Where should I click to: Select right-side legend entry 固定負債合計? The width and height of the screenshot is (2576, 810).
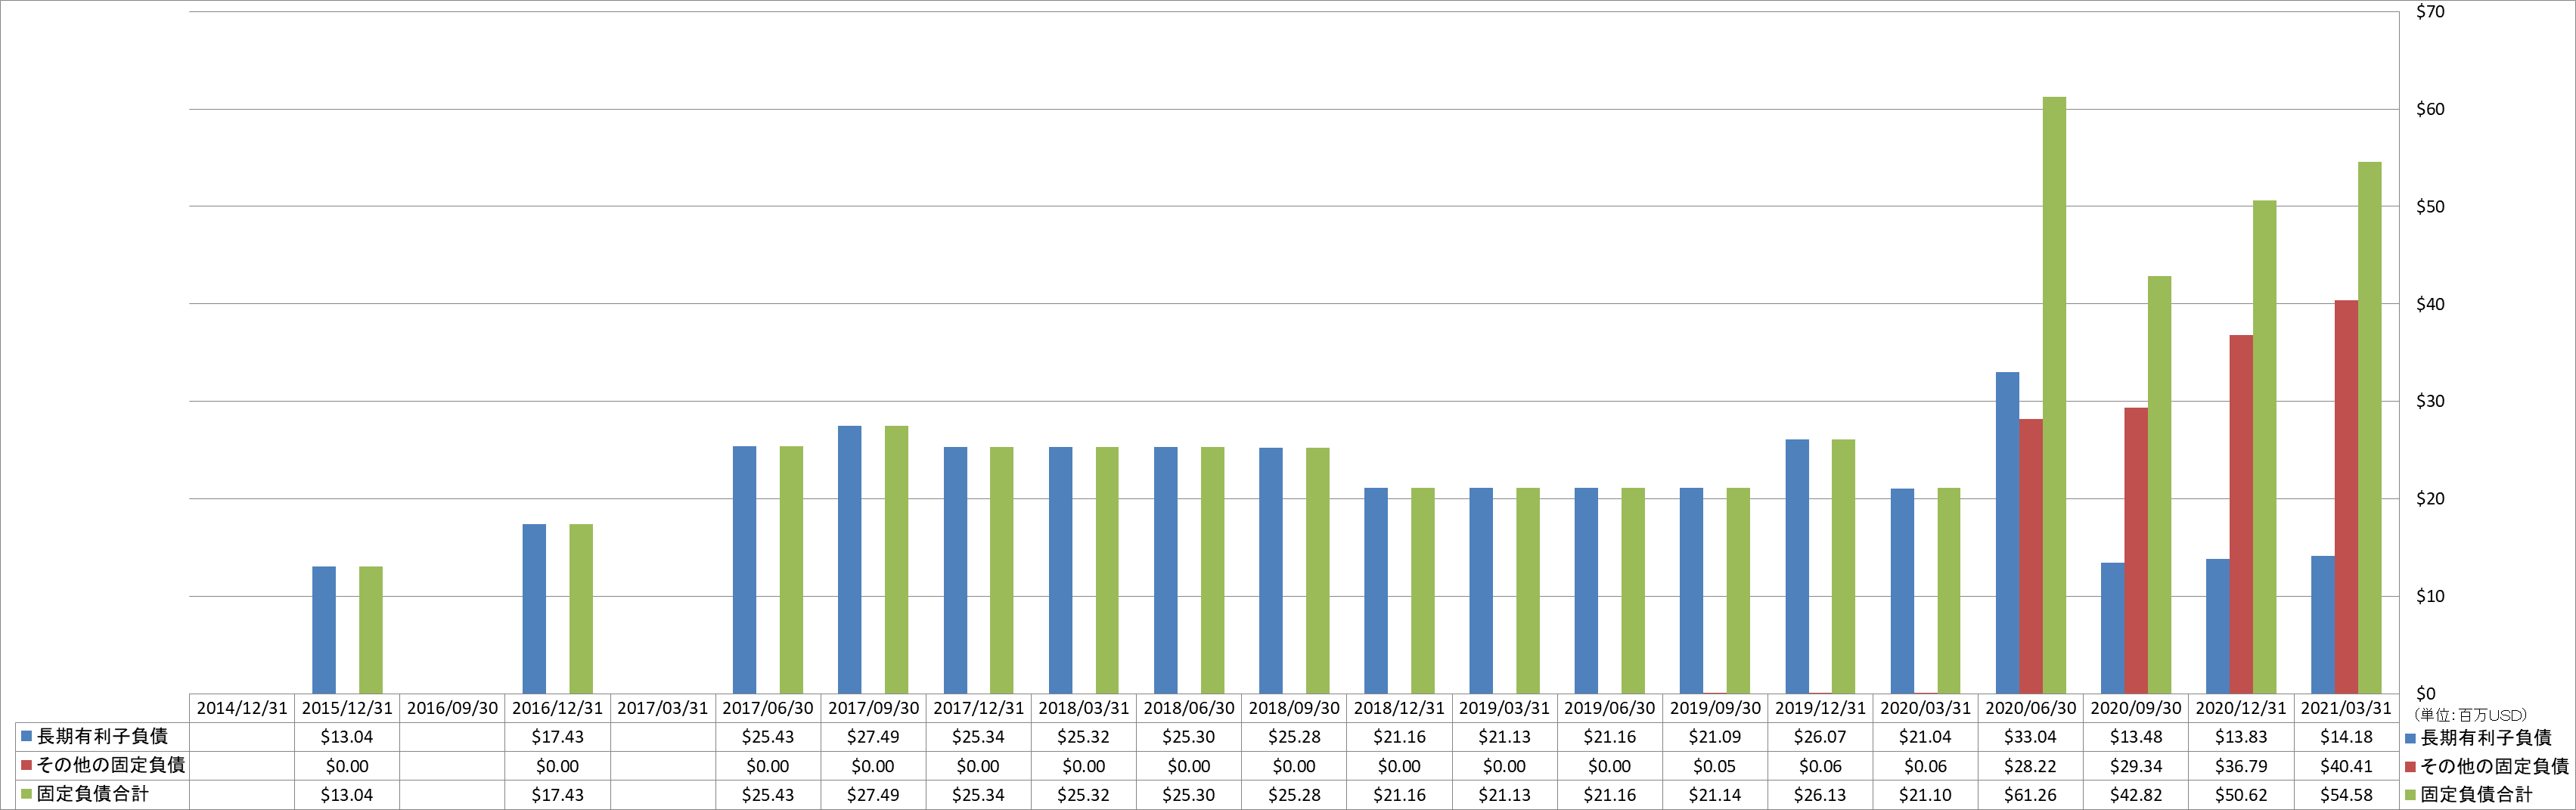click(x=2469, y=795)
